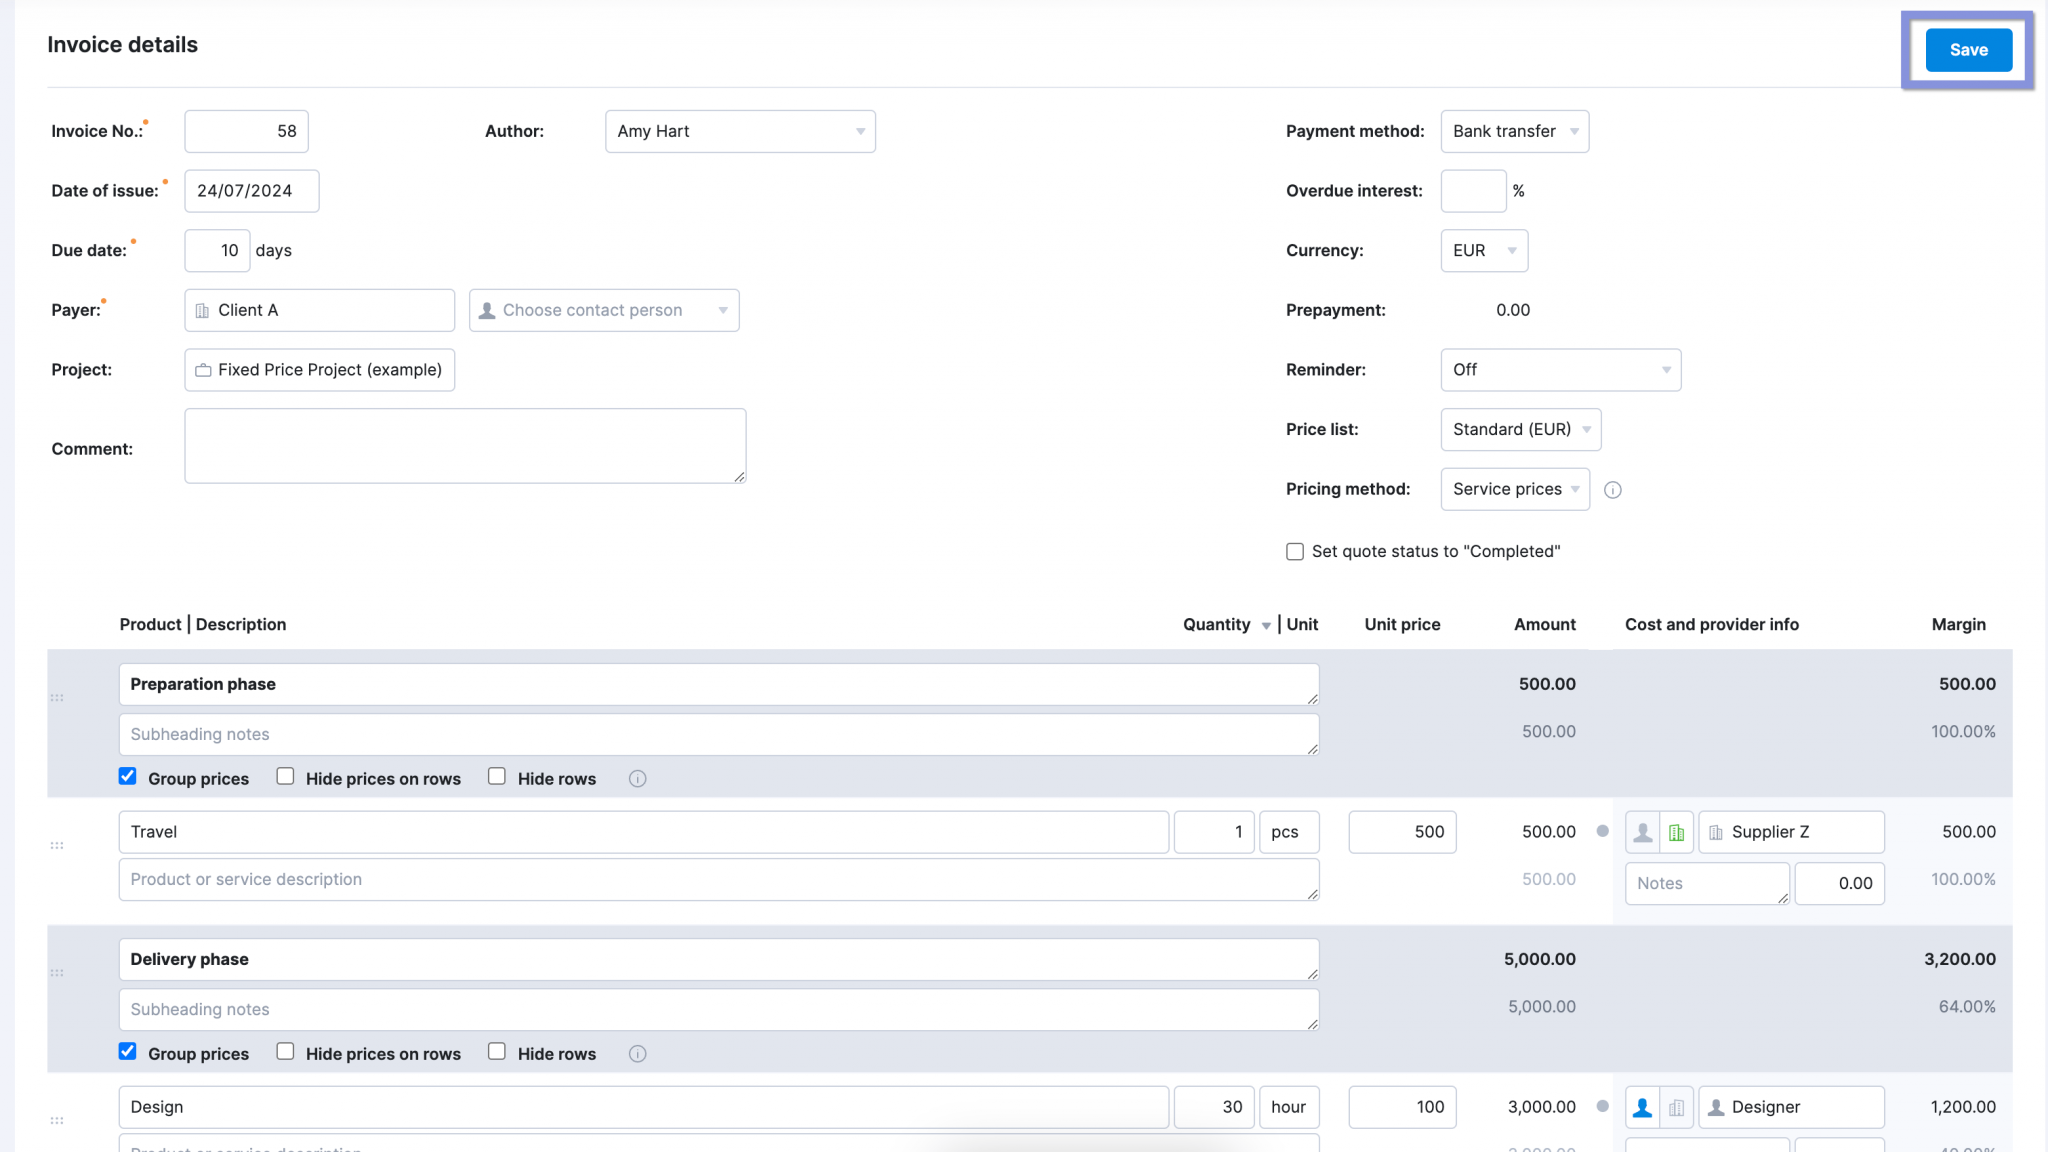Open the Payment method dropdown

[1514, 131]
